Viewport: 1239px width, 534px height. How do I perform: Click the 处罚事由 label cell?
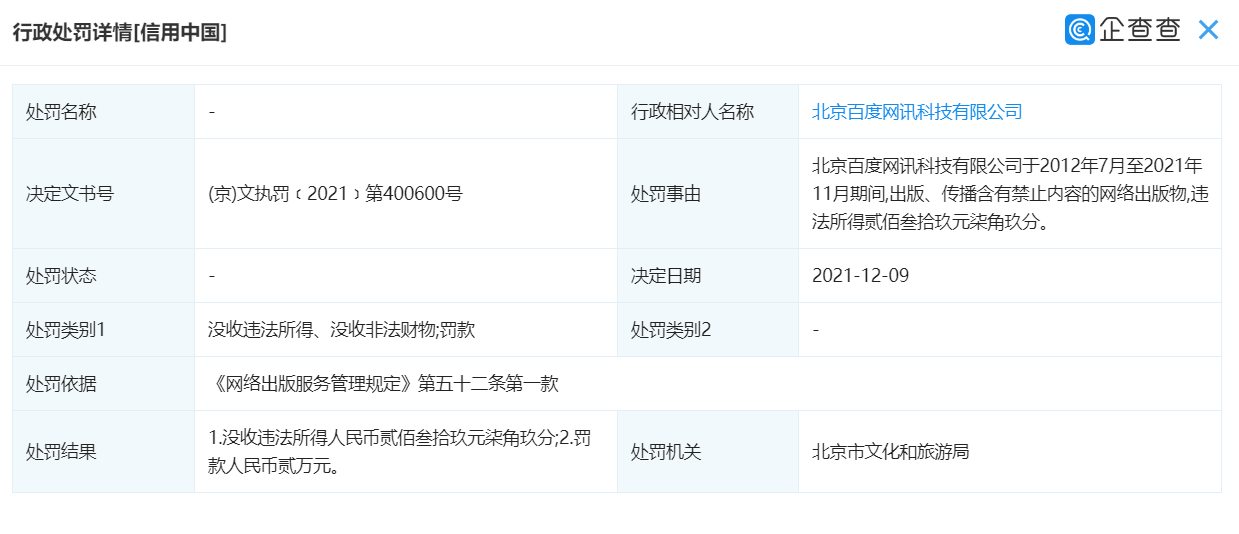708,194
